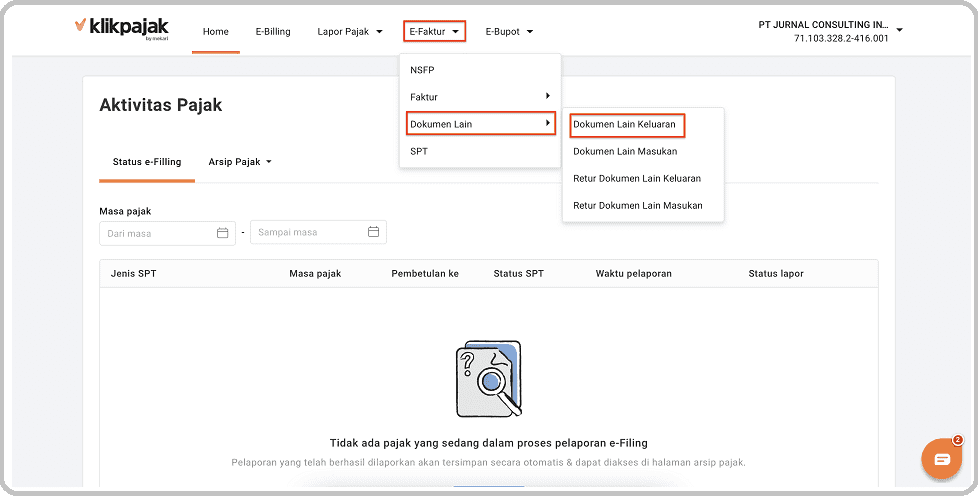Click NPWP number 71.103.328.2-416.001
978x496 pixels.
pyautogui.click(x=841, y=38)
